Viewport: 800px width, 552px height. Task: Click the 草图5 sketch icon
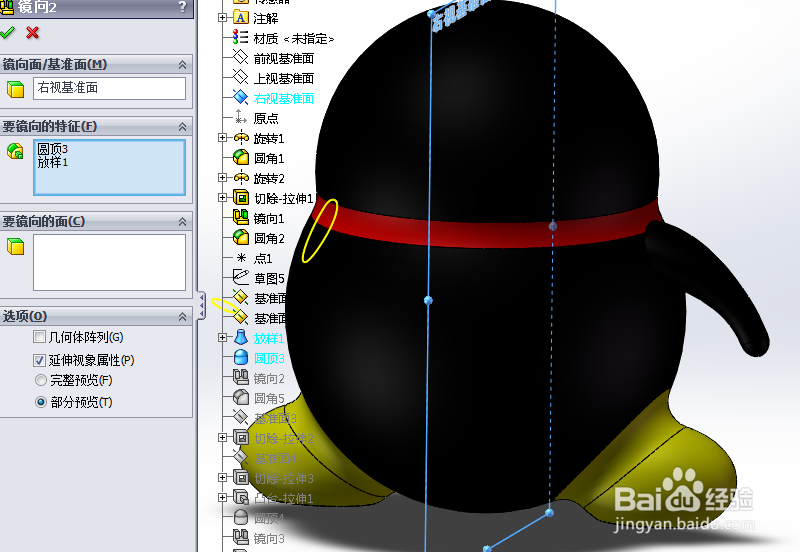pyautogui.click(x=241, y=278)
